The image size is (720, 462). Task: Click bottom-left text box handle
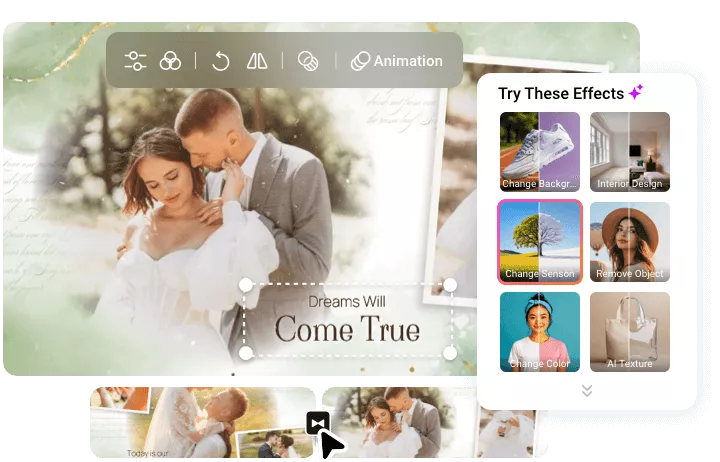click(246, 353)
